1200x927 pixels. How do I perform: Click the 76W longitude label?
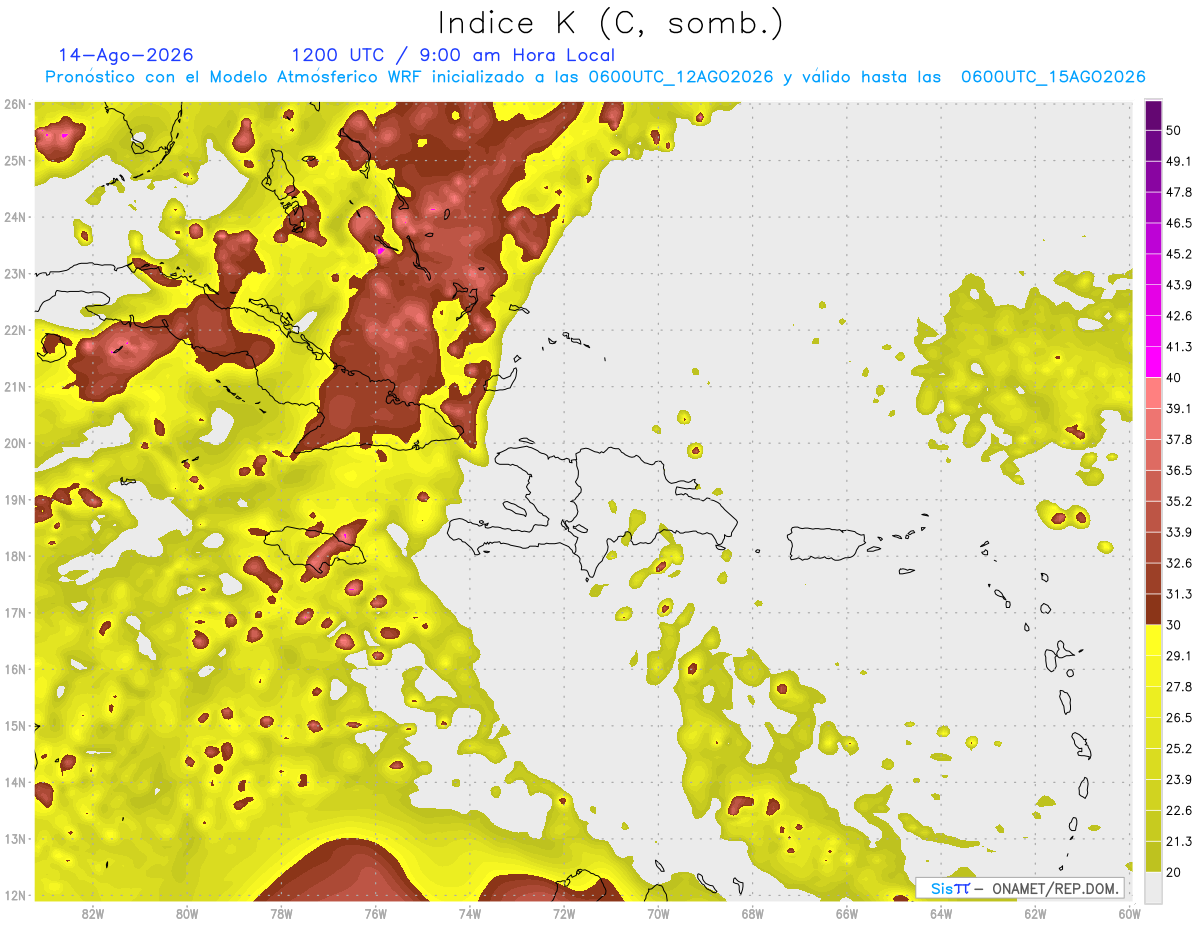(375, 913)
